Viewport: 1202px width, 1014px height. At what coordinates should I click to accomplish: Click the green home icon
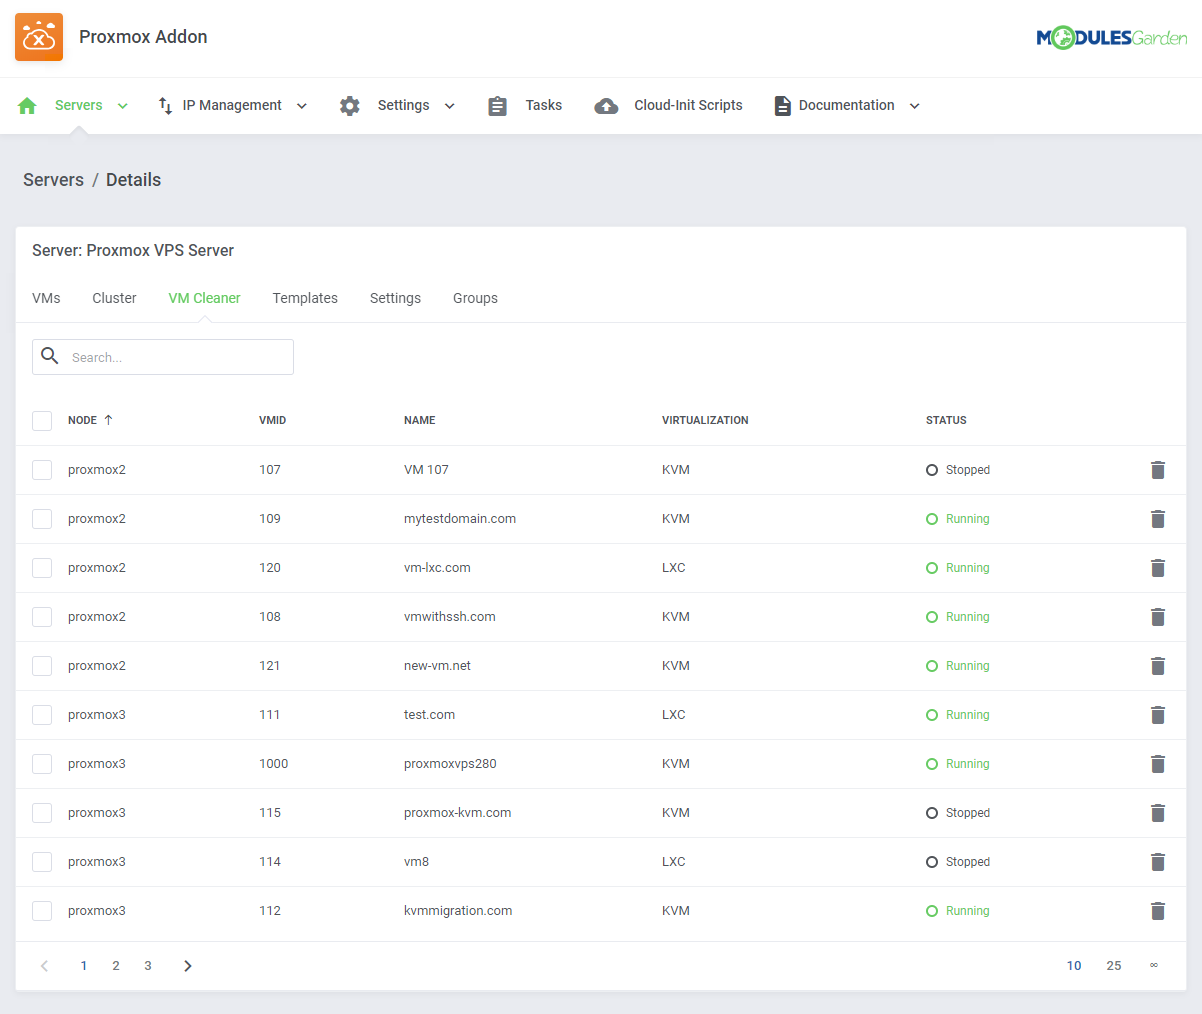27,106
